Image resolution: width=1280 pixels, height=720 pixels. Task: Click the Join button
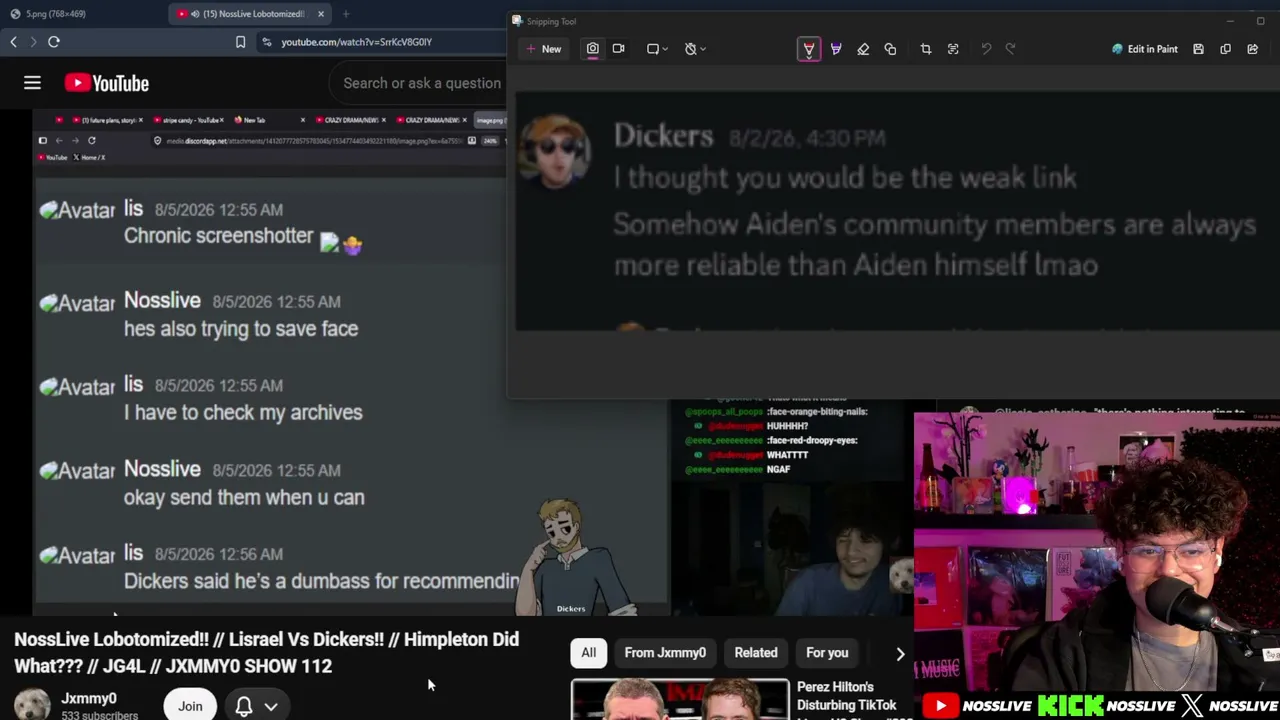(x=190, y=706)
